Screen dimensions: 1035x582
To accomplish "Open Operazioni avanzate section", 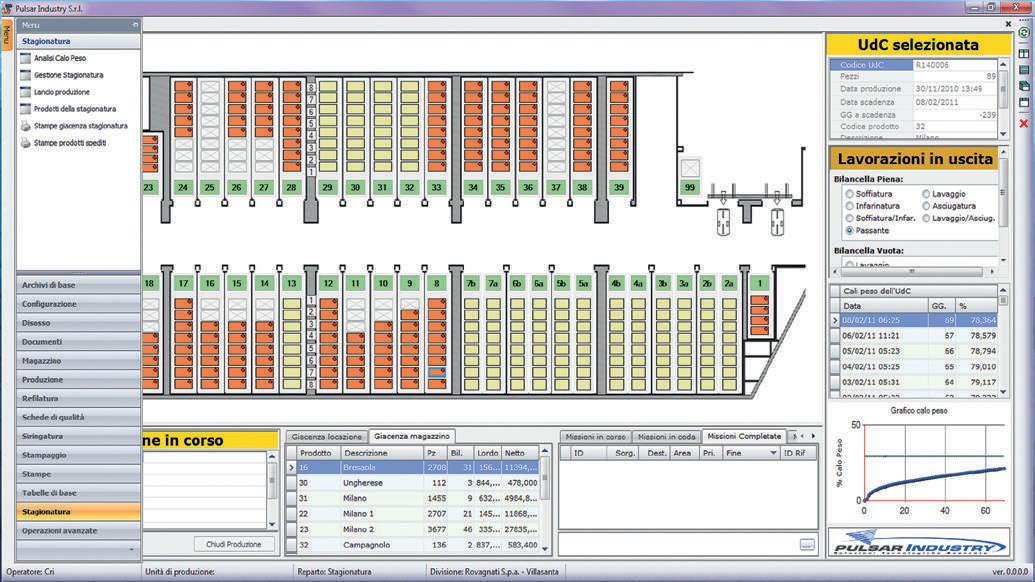I will (x=78, y=531).
